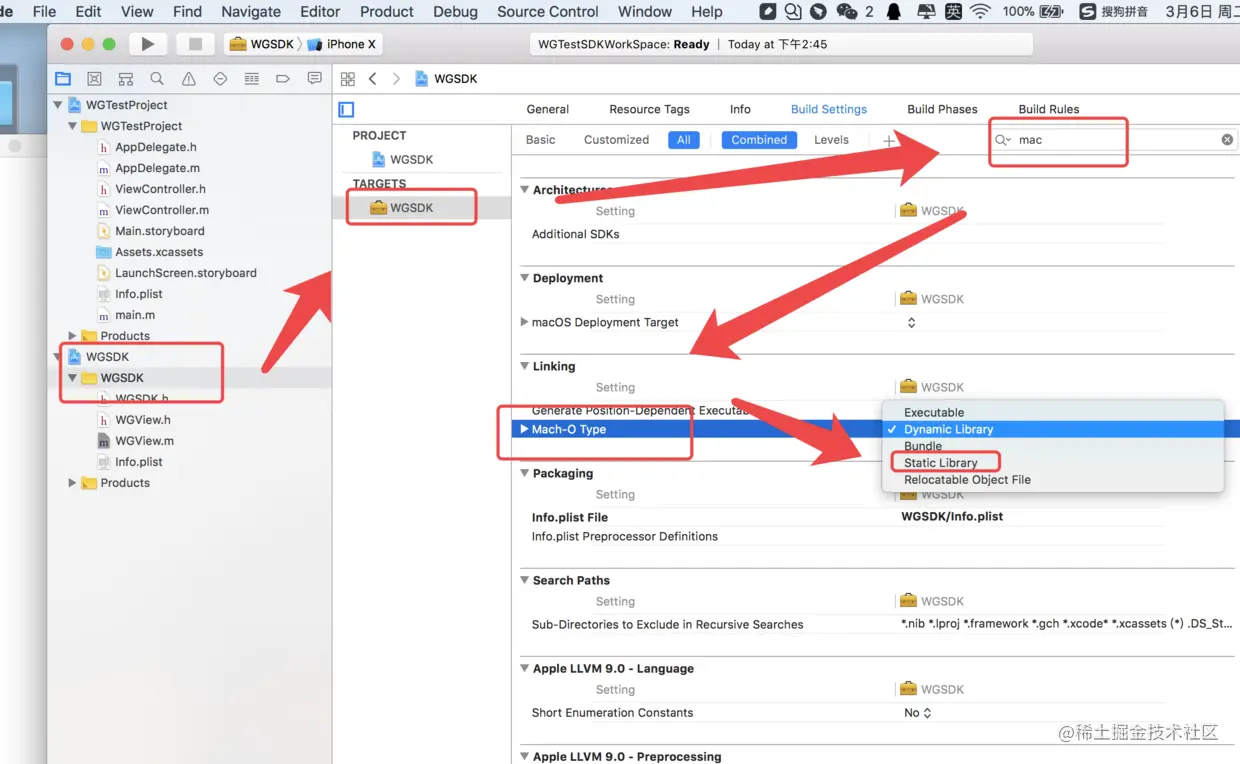The image size is (1240, 764).
Task: Collapse the Search Paths section
Action: [524, 580]
